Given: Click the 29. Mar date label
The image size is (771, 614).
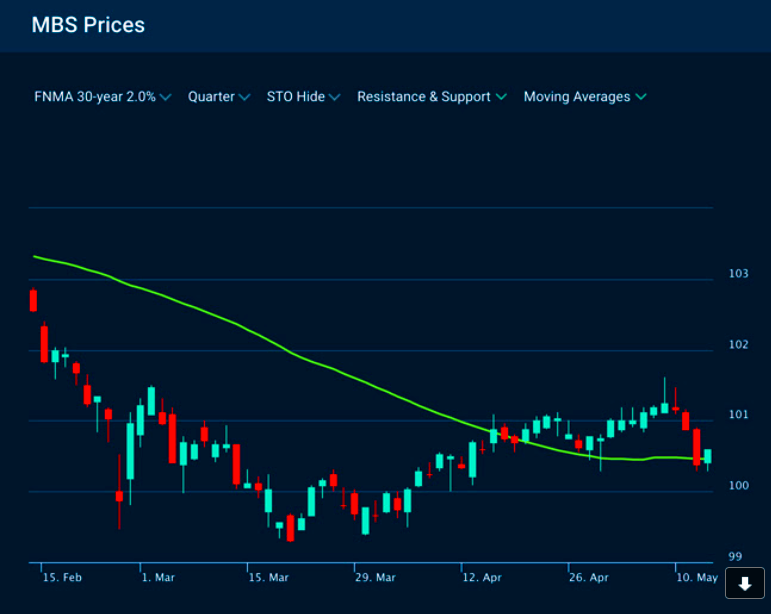Looking at the screenshot, I should click(376, 578).
